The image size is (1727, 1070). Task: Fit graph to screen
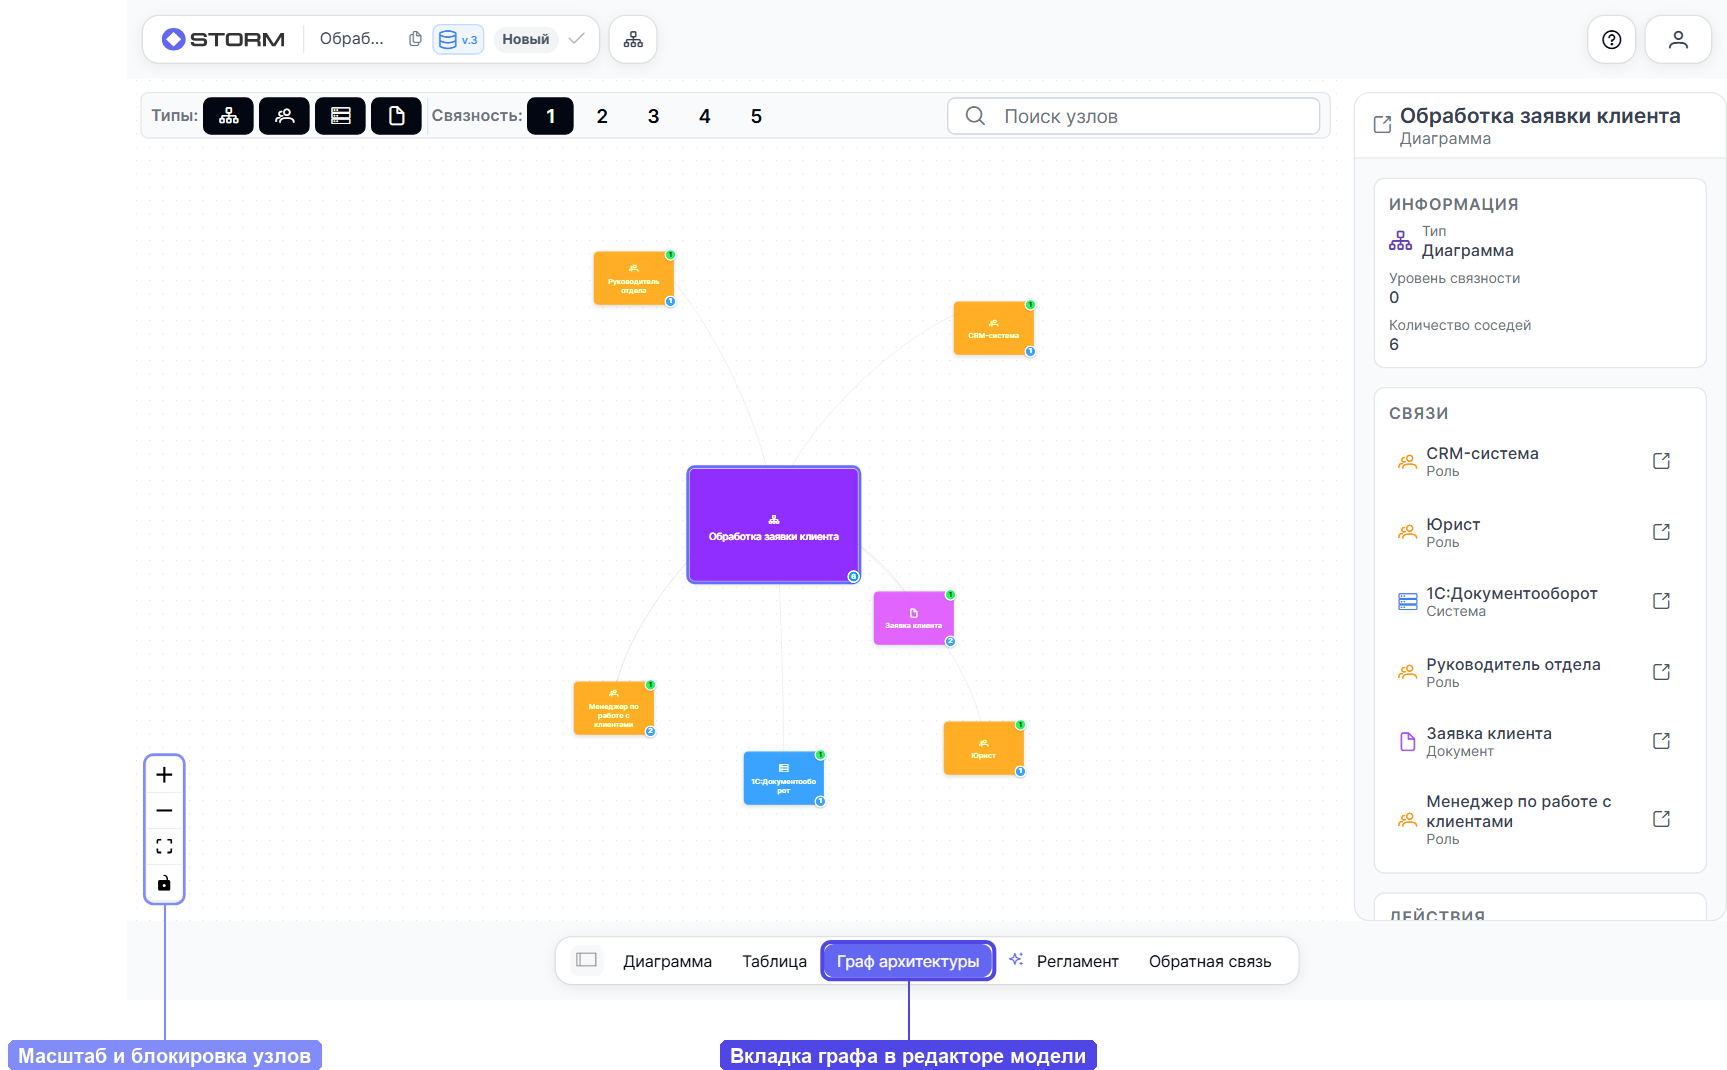coord(164,847)
